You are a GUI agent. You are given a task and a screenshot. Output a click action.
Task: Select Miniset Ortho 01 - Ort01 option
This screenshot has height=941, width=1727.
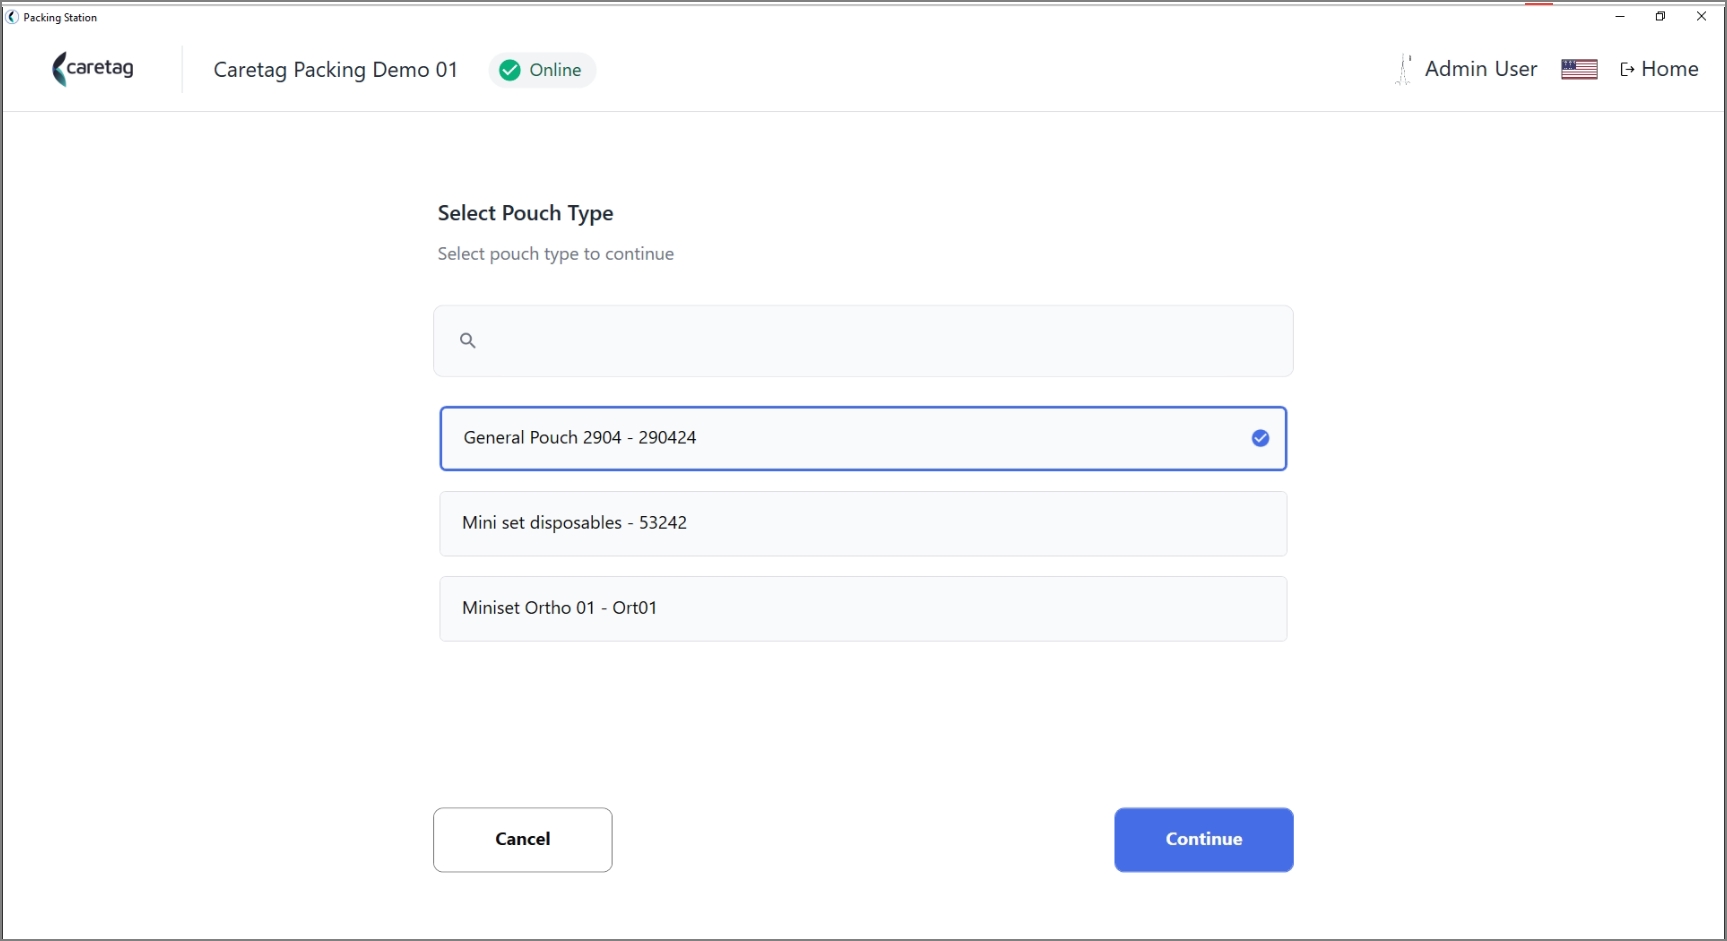click(863, 608)
